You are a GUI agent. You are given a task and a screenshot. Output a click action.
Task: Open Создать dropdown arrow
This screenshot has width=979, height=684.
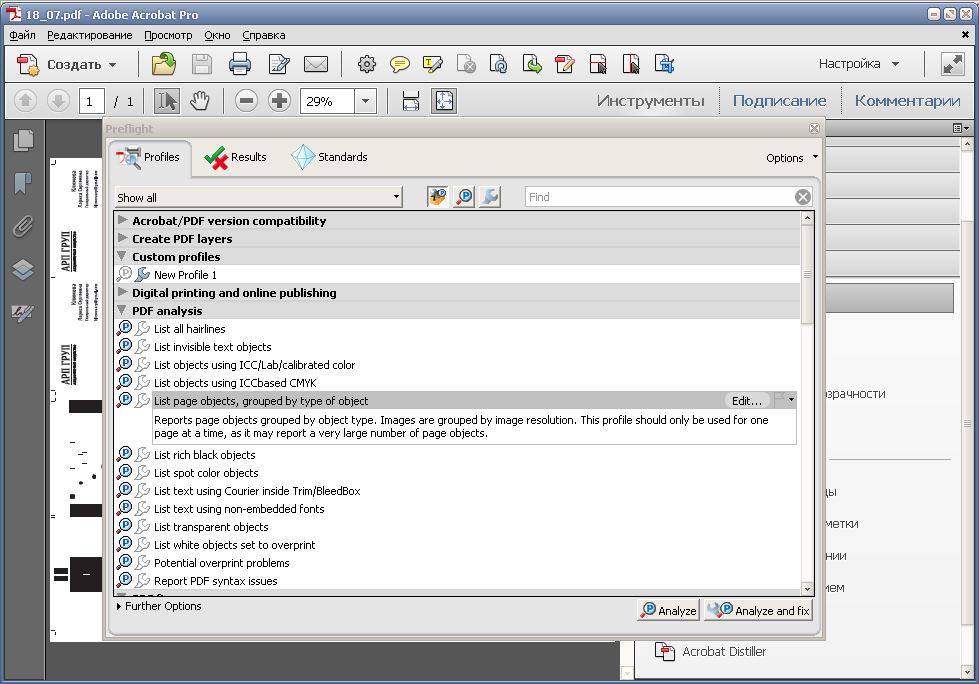pos(112,65)
